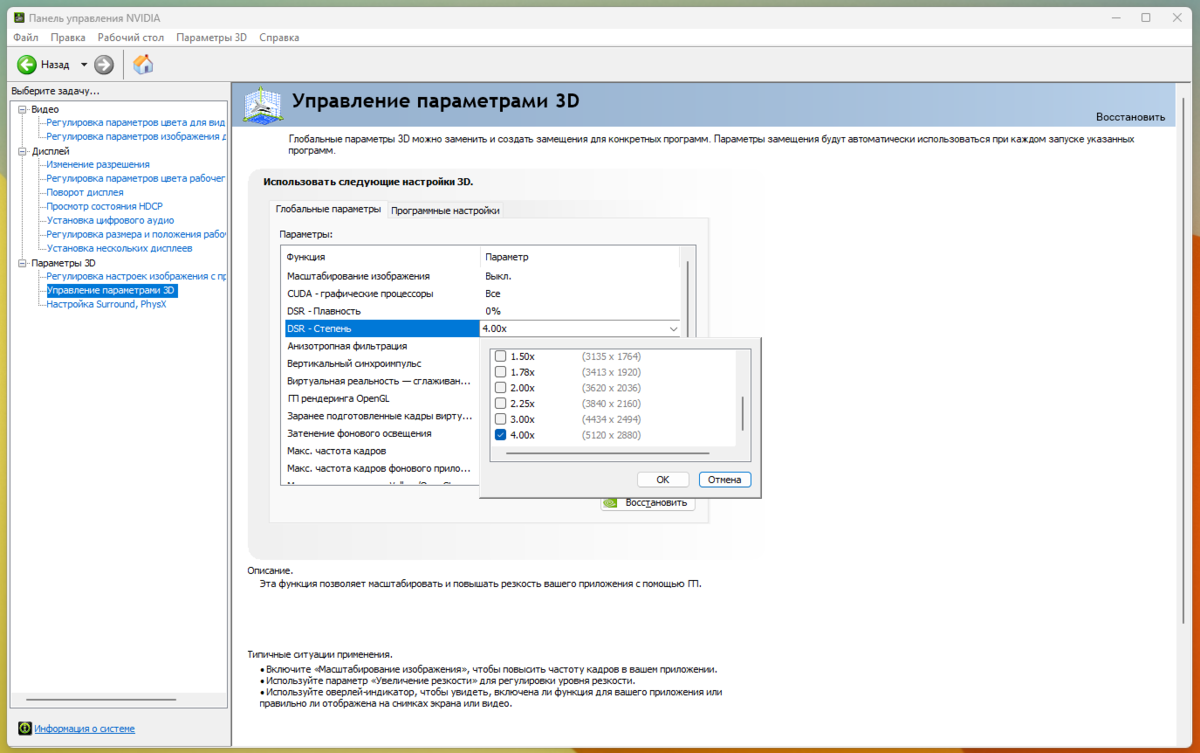Image resolution: width=1200 pixels, height=753 pixels.
Task: Open Изменение разрешения in task tree
Action: point(98,164)
